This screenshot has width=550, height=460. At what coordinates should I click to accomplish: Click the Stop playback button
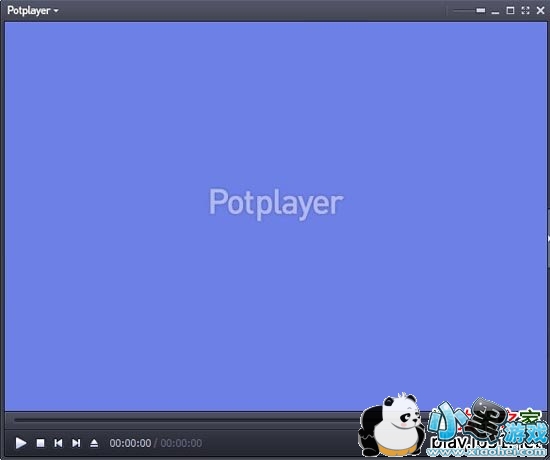[40, 443]
